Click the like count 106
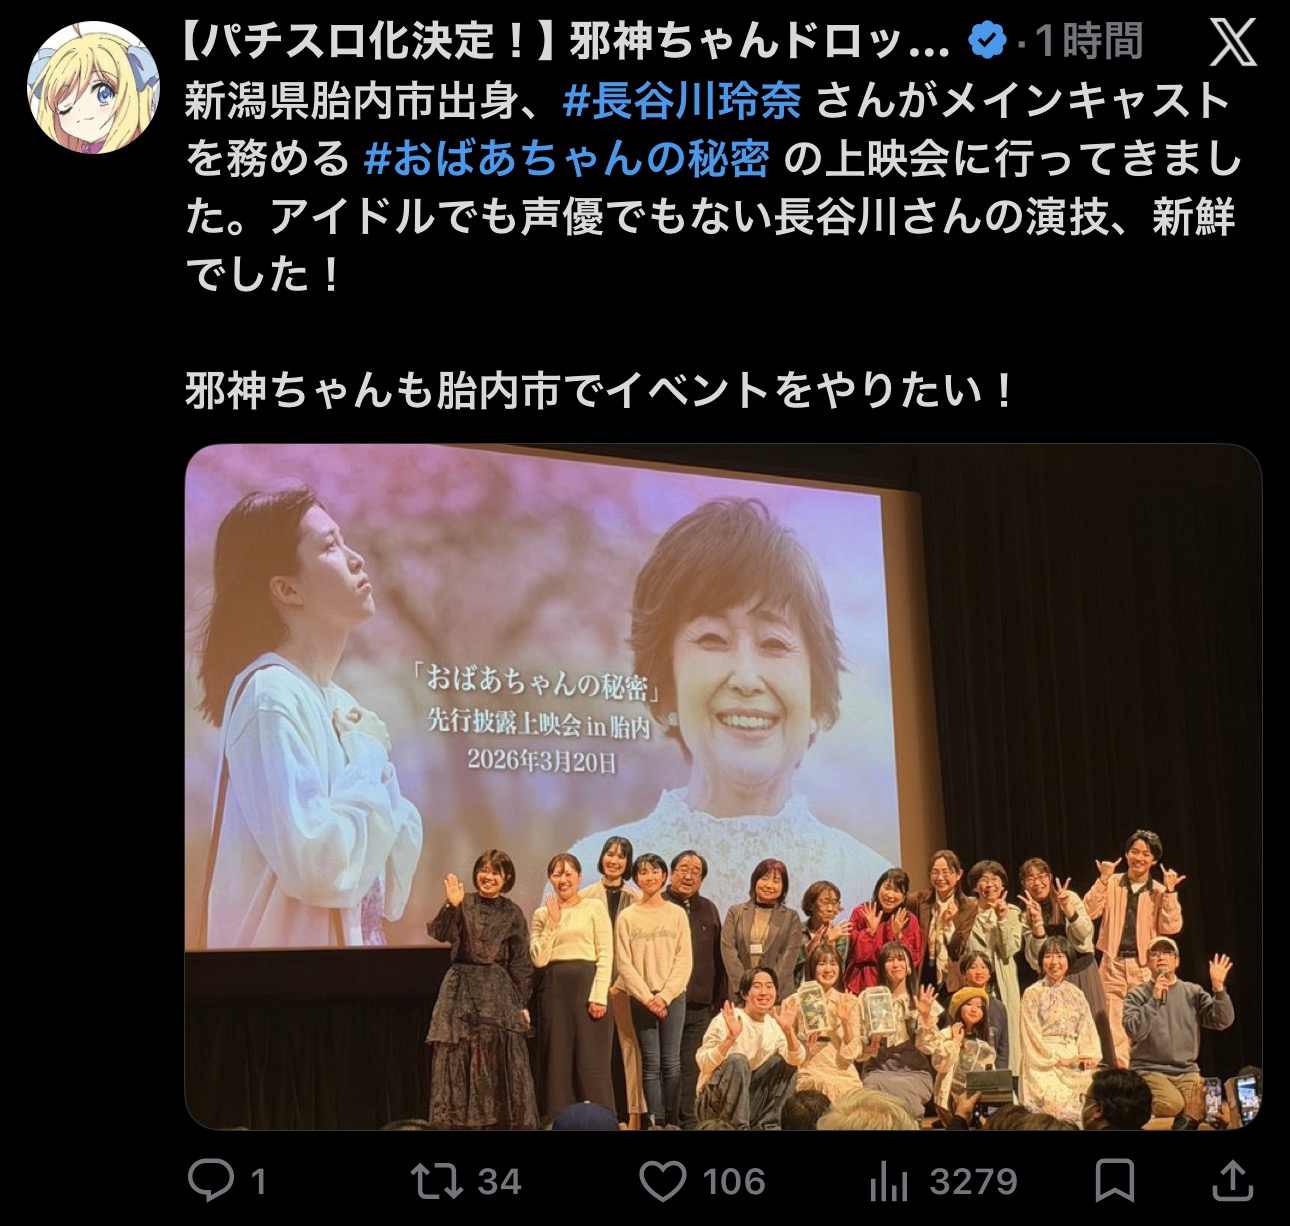Viewport: 1290px width, 1226px height. (734, 1182)
